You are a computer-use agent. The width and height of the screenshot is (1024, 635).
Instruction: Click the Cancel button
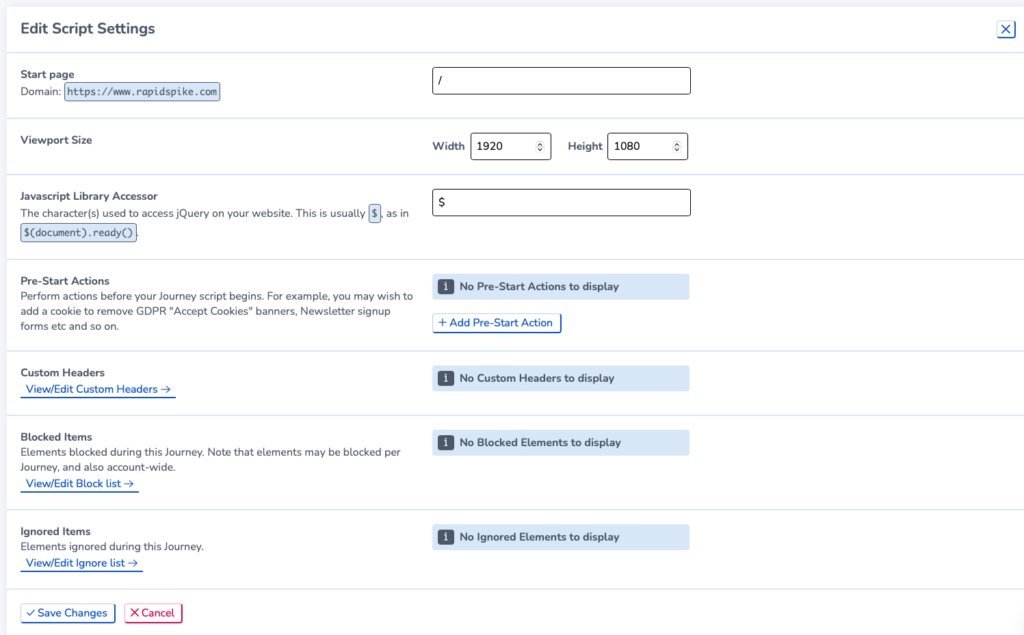(153, 613)
